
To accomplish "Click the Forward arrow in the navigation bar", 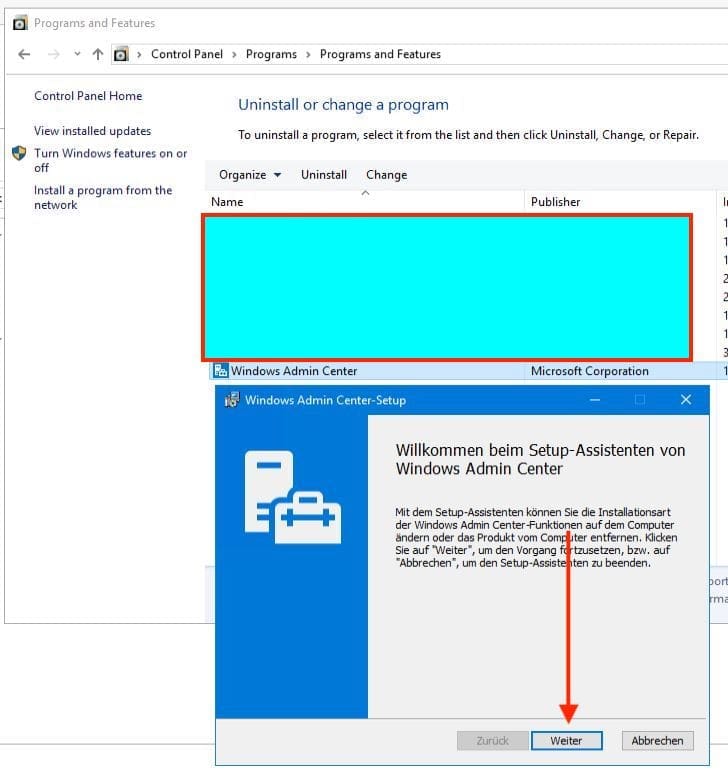I will coord(54,54).
